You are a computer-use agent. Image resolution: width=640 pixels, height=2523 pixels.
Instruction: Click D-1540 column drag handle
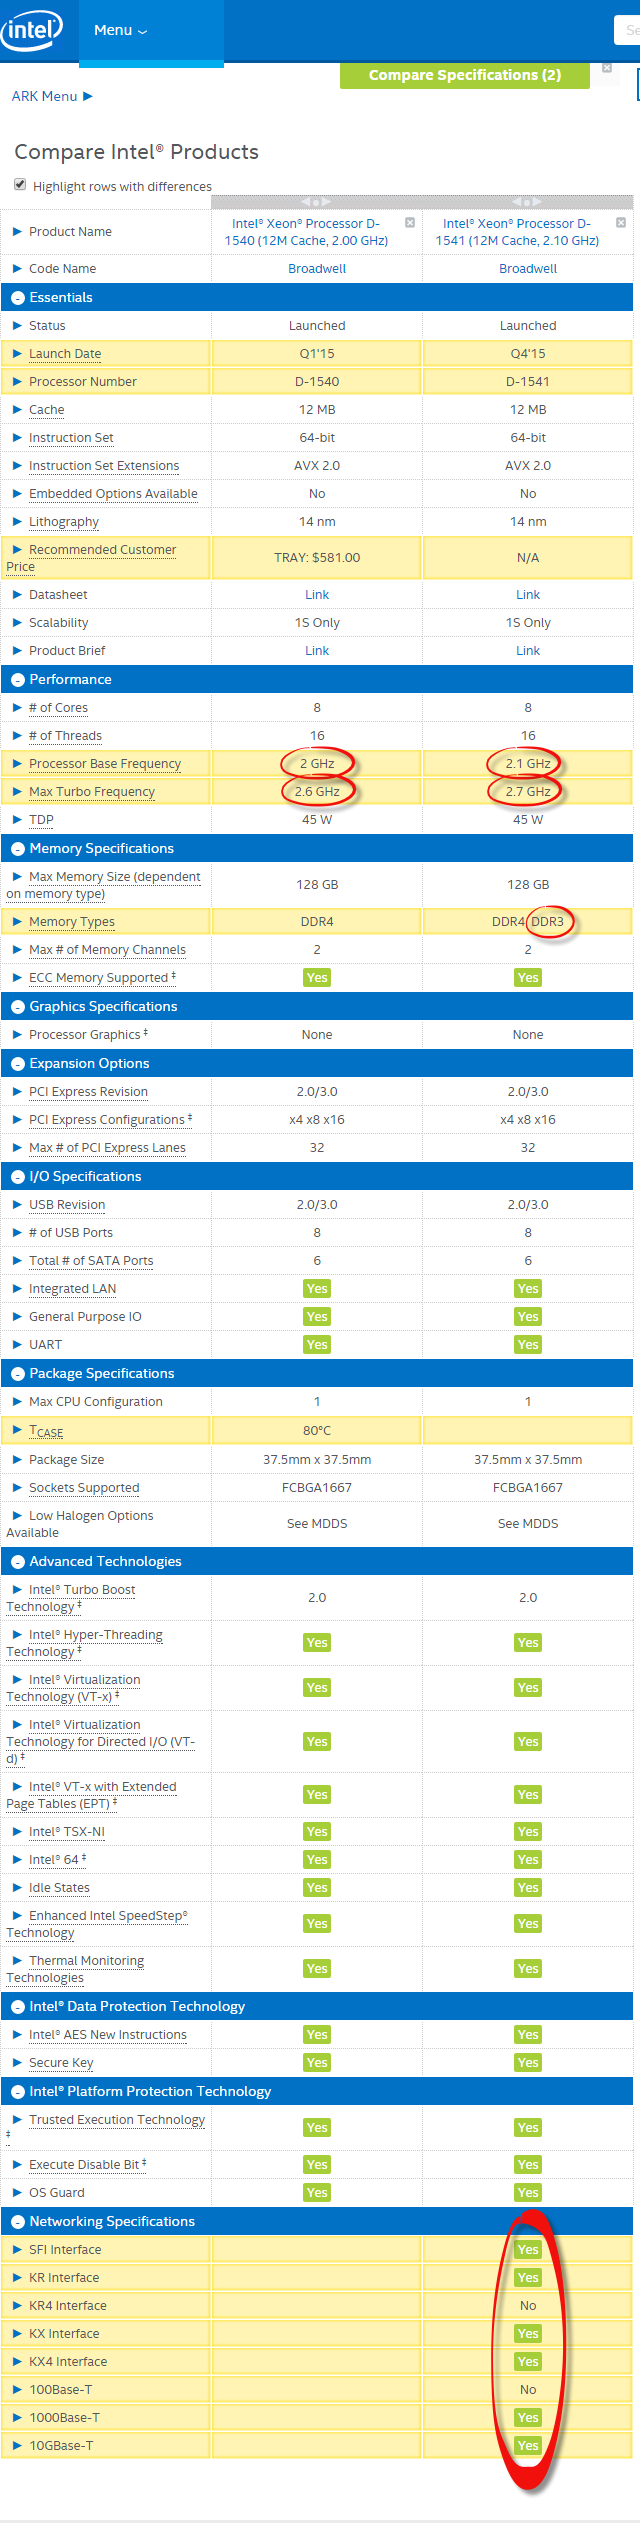316,202
